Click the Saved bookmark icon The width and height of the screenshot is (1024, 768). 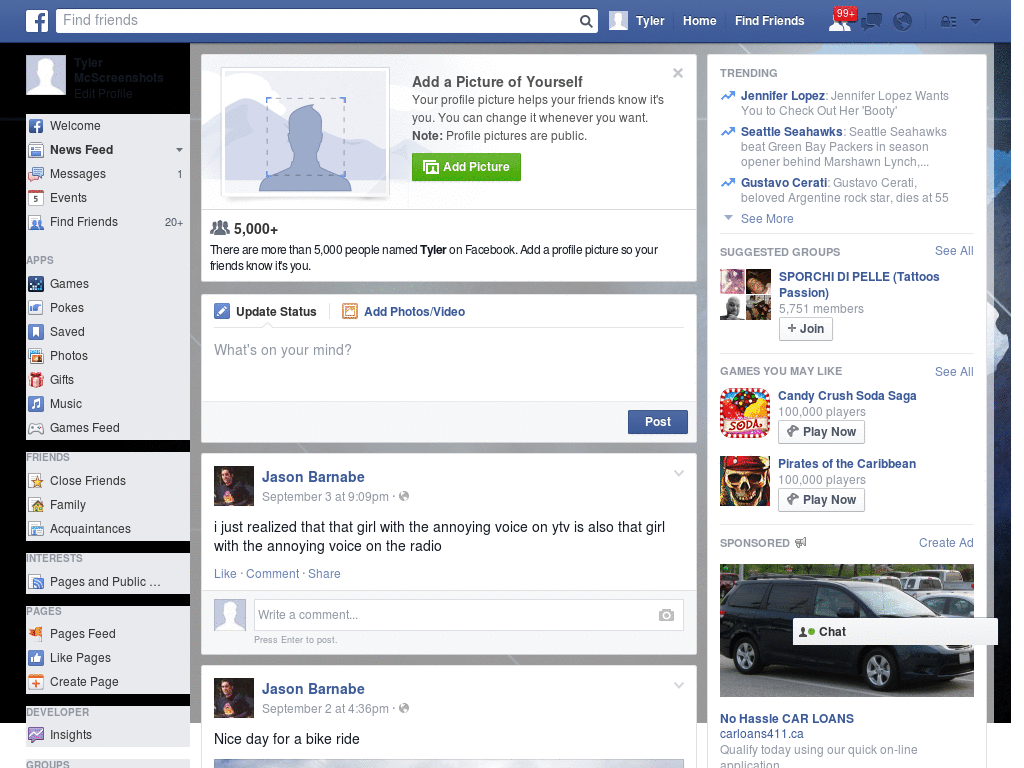tap(36, 332)
